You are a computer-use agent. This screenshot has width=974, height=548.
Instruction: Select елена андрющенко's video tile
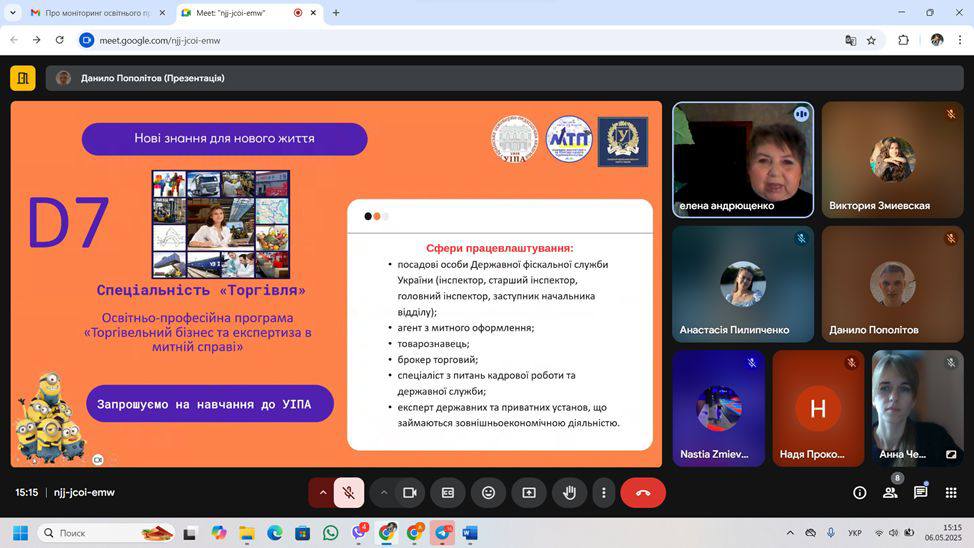point(742,160)
